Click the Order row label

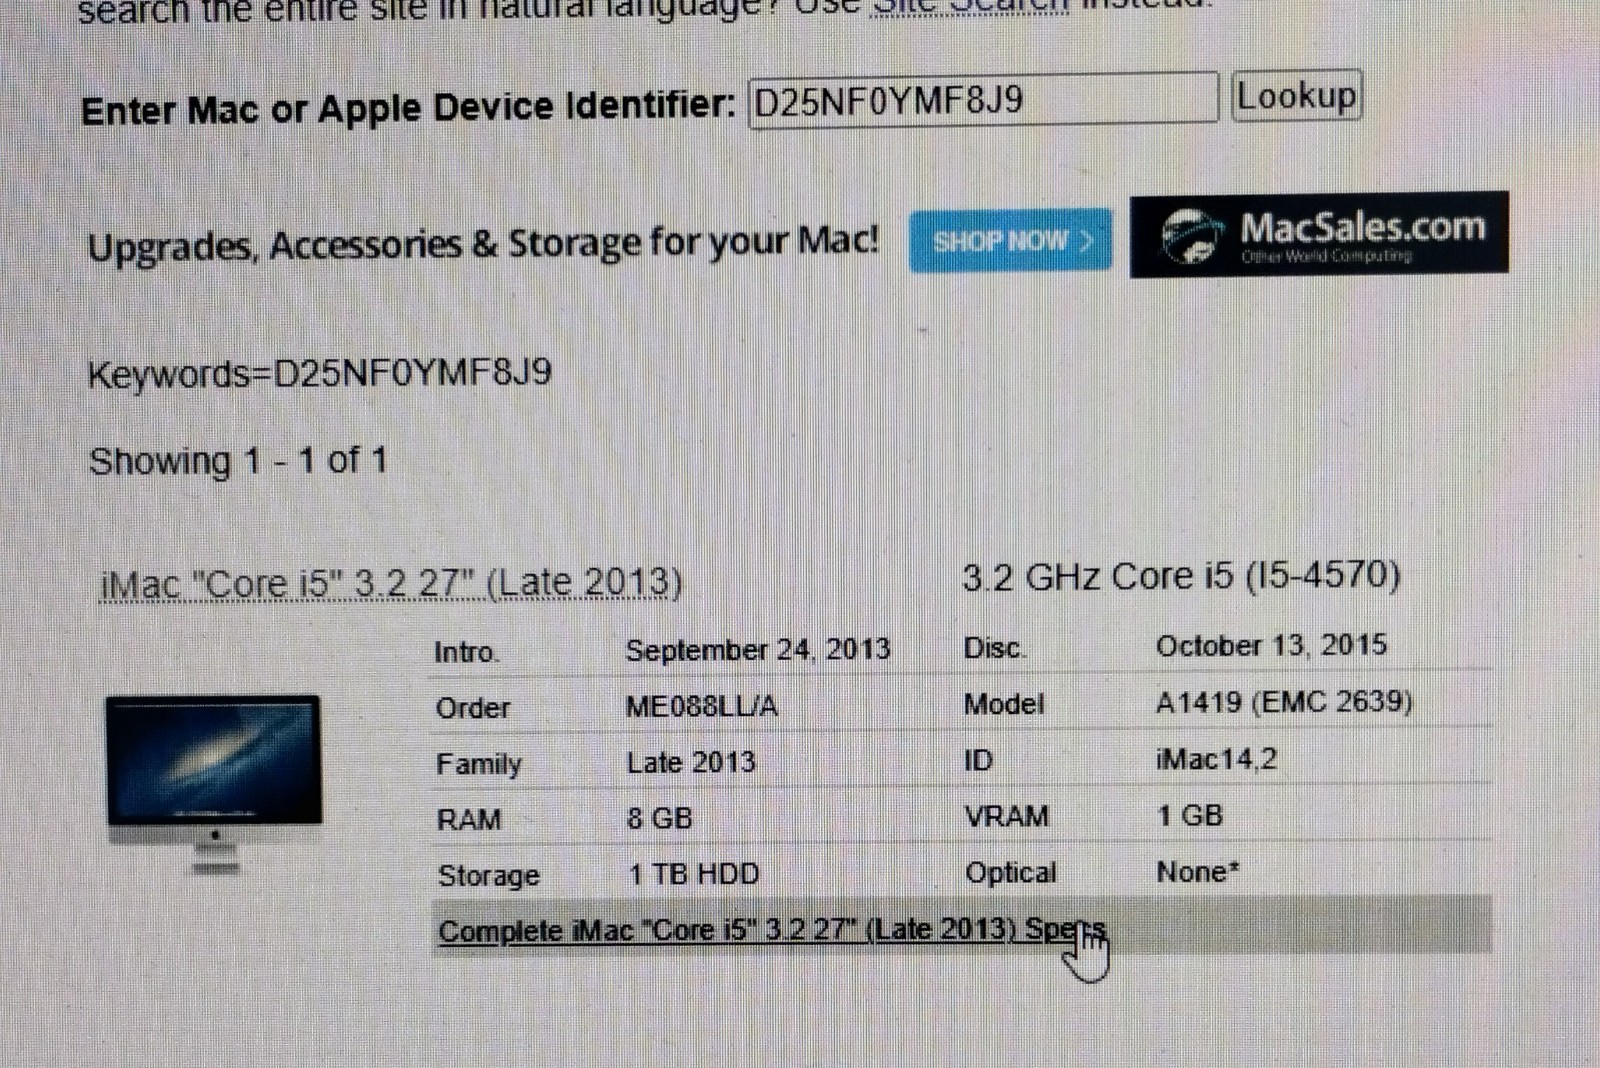pos(473,708)
